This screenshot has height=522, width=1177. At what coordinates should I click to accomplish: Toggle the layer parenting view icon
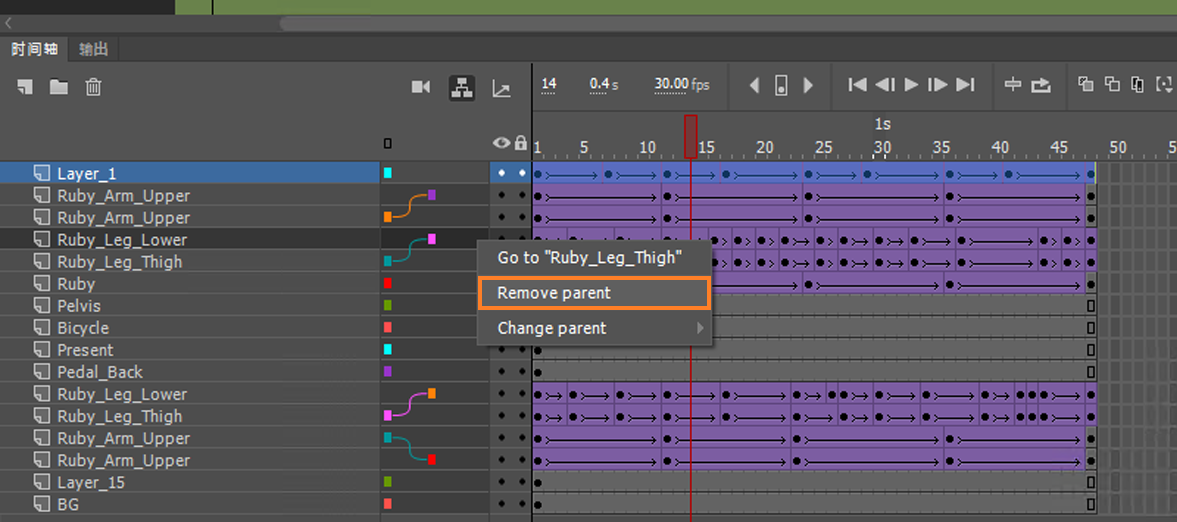tap(461, 87)
